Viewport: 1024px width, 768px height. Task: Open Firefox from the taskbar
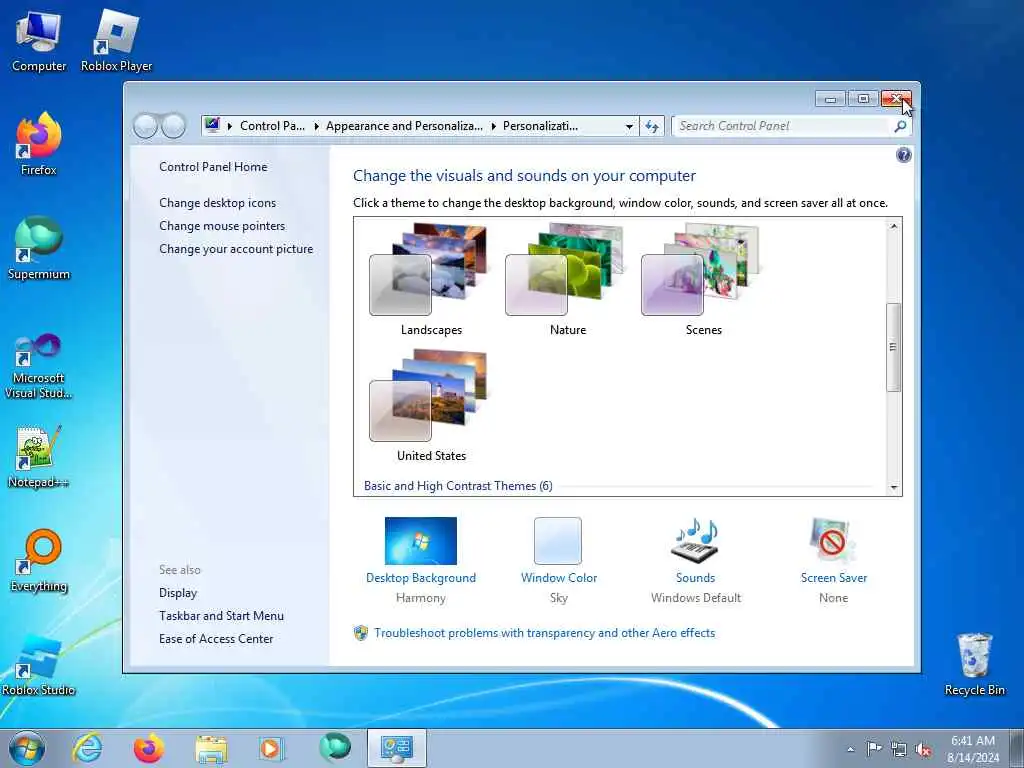click(149, 748)
